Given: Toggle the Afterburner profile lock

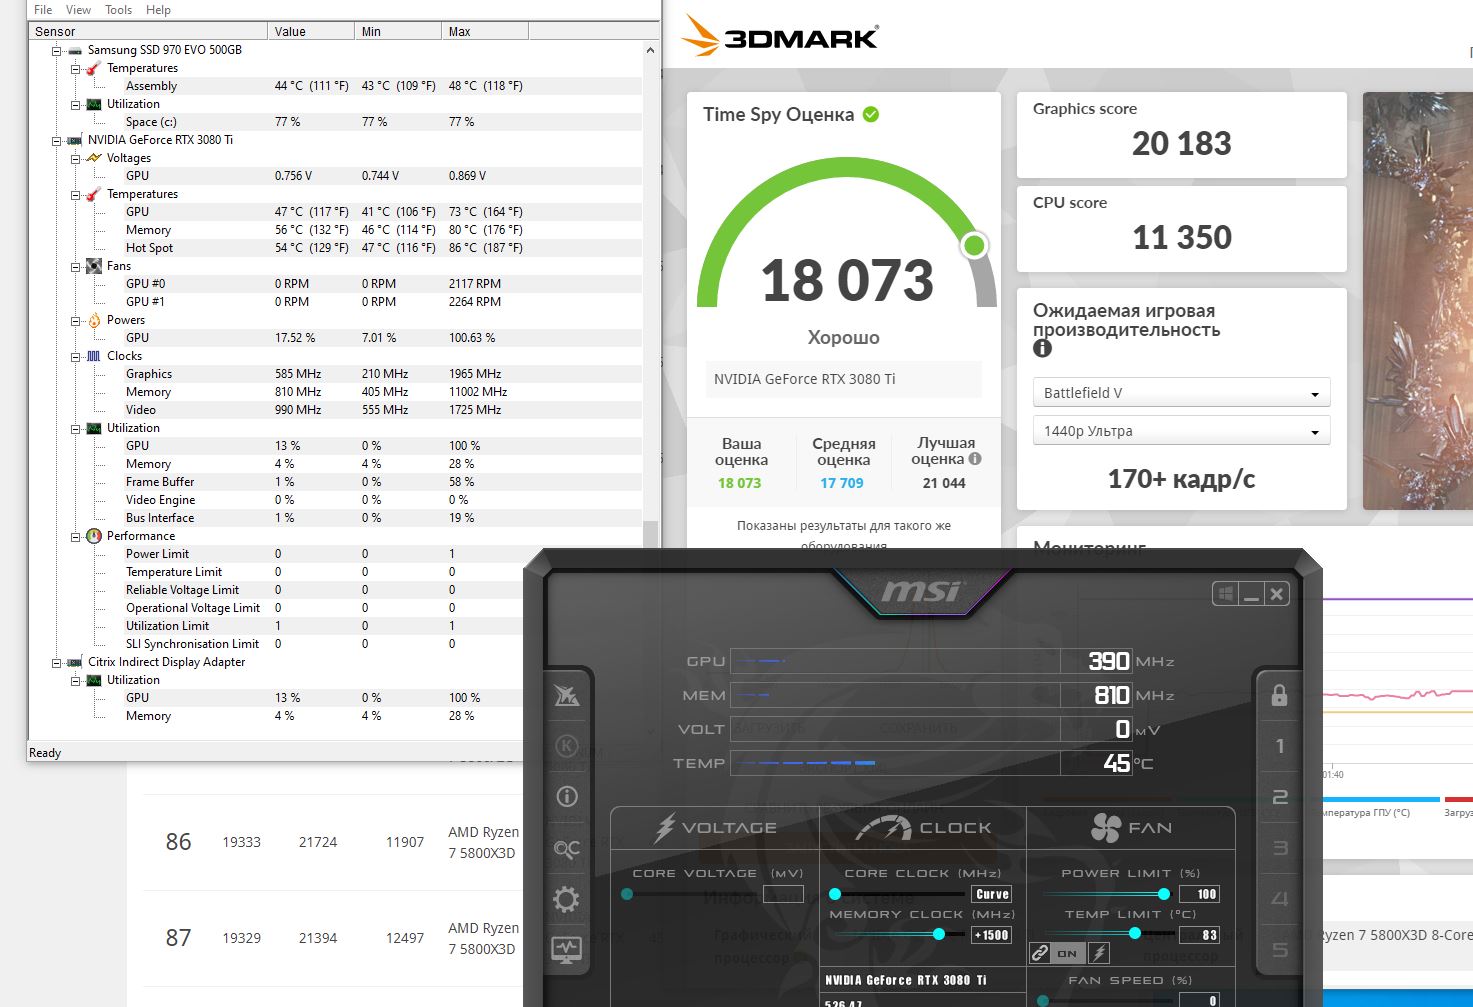Looking at the screenshot, I should coord(1279,695).
